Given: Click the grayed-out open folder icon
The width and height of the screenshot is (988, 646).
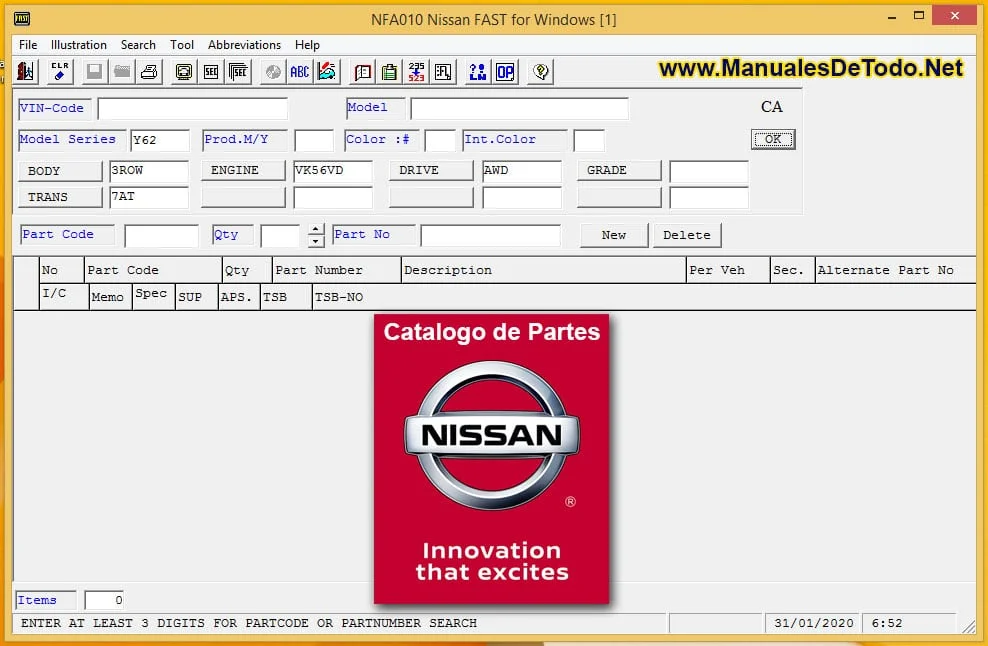Looking at the screenshot, I should 122,72.
